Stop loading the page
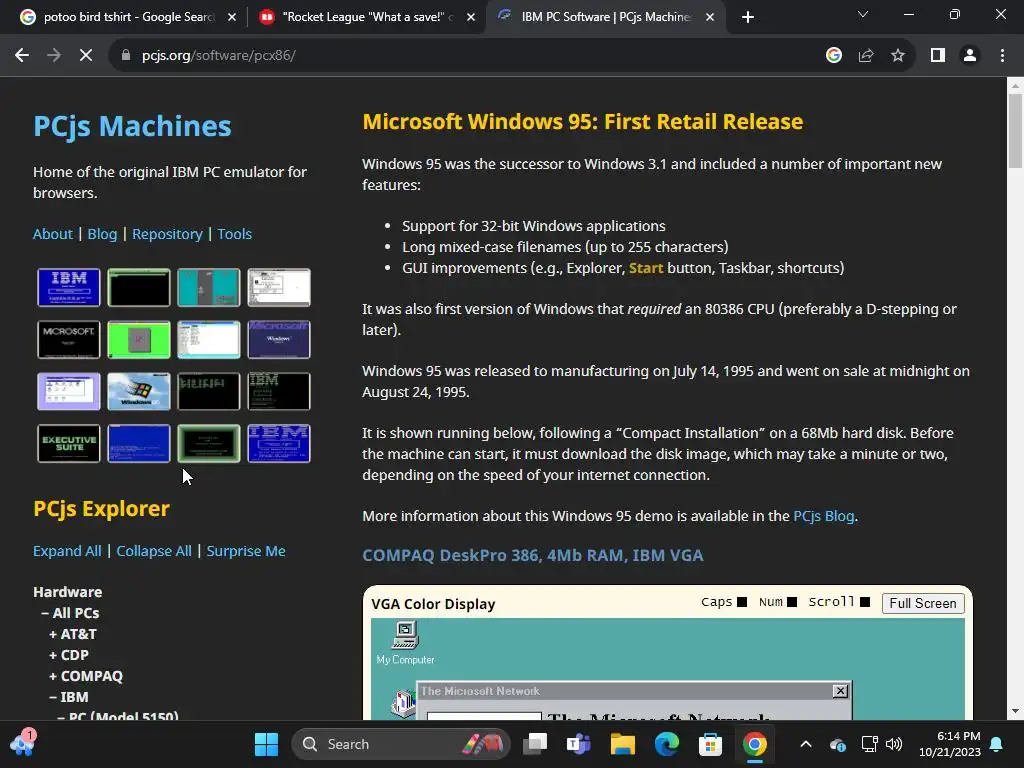 tap(86, 56)
